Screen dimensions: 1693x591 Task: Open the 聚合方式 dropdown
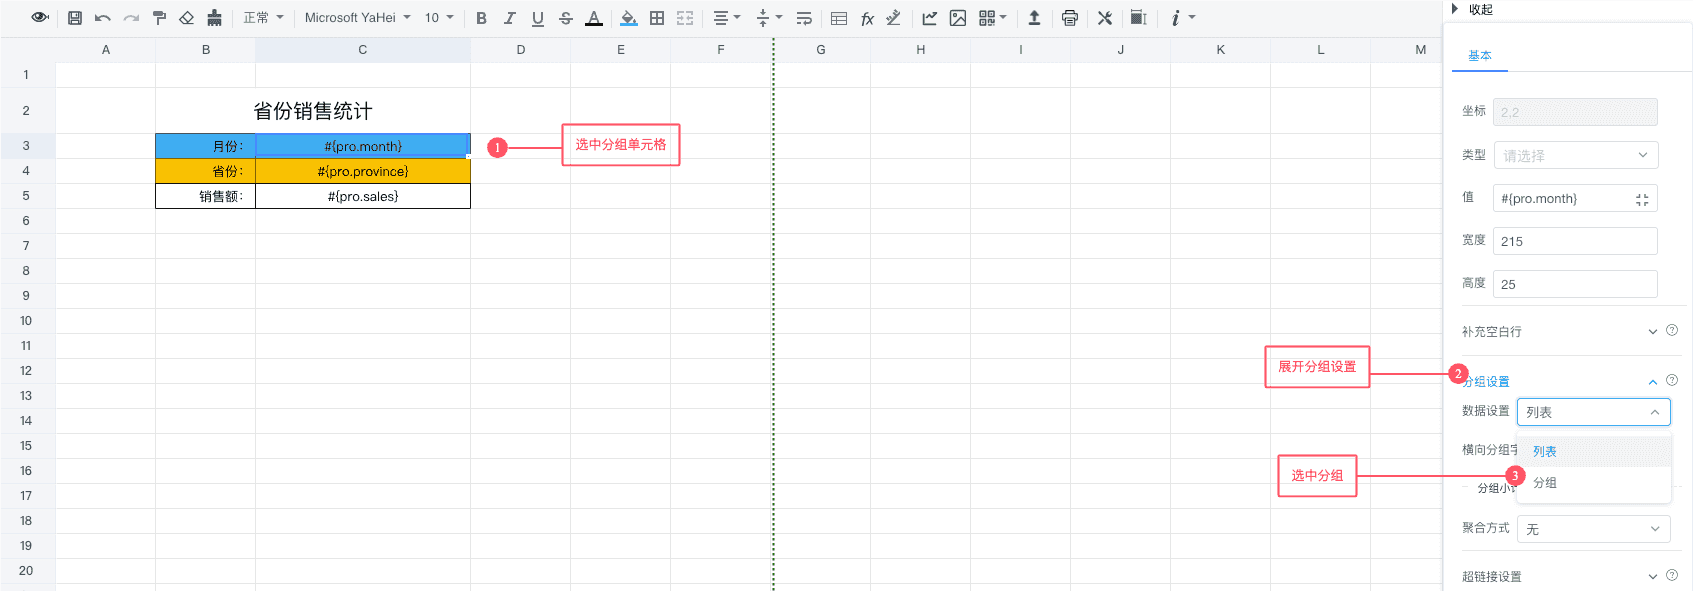tap(1593, 529)
